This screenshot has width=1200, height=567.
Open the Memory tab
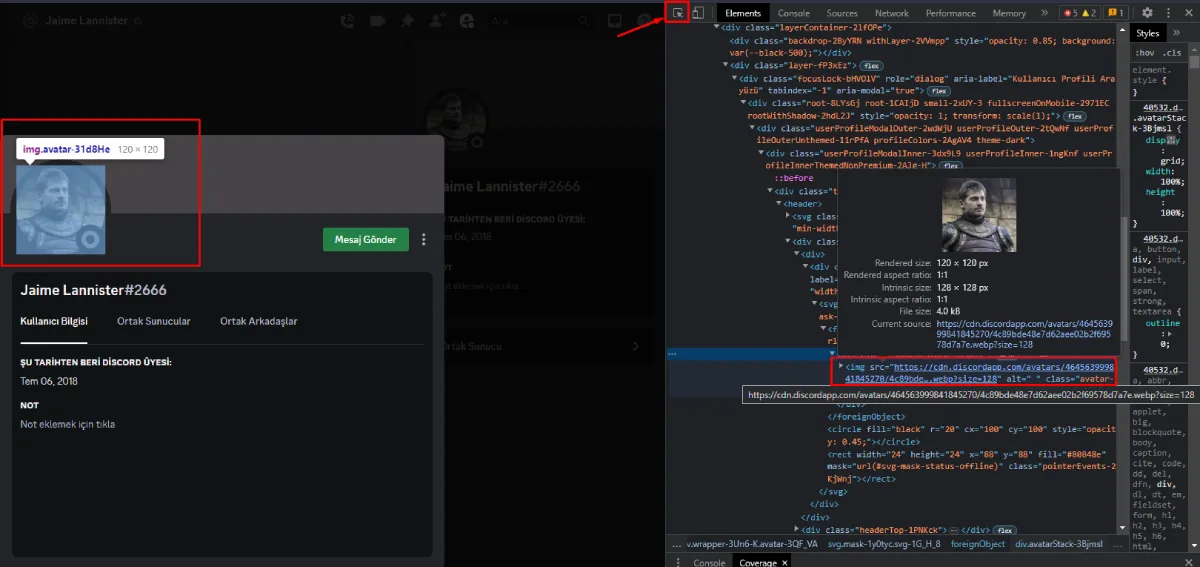1009,13
